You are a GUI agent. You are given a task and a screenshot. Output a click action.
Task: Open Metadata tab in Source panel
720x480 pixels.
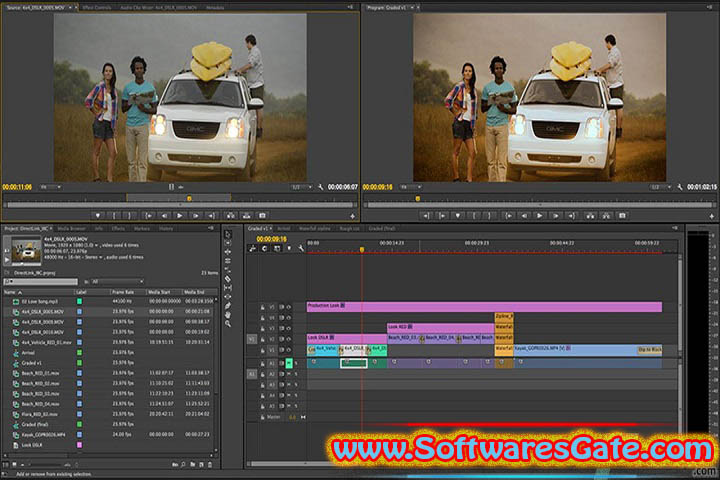[215, 8]
